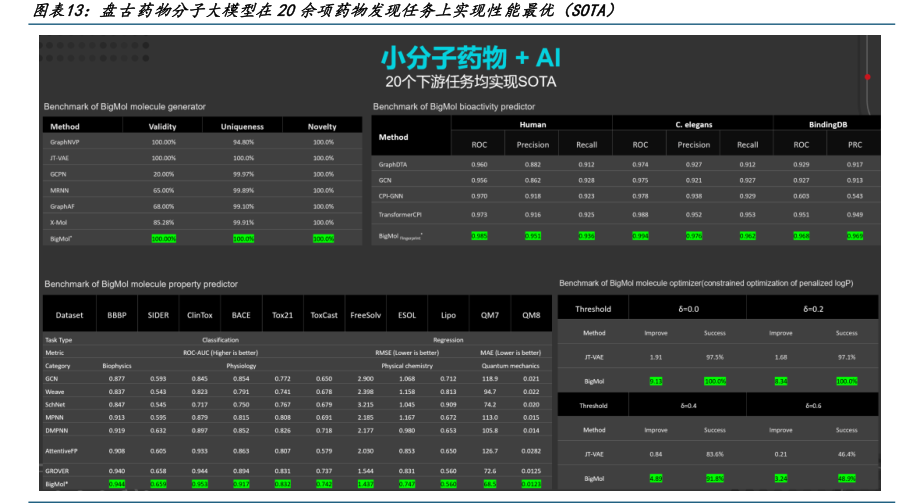This screenshot has height=504, width=905.
Task: Click the "GraphAF" row label
Action: click(x=62, y=207)
